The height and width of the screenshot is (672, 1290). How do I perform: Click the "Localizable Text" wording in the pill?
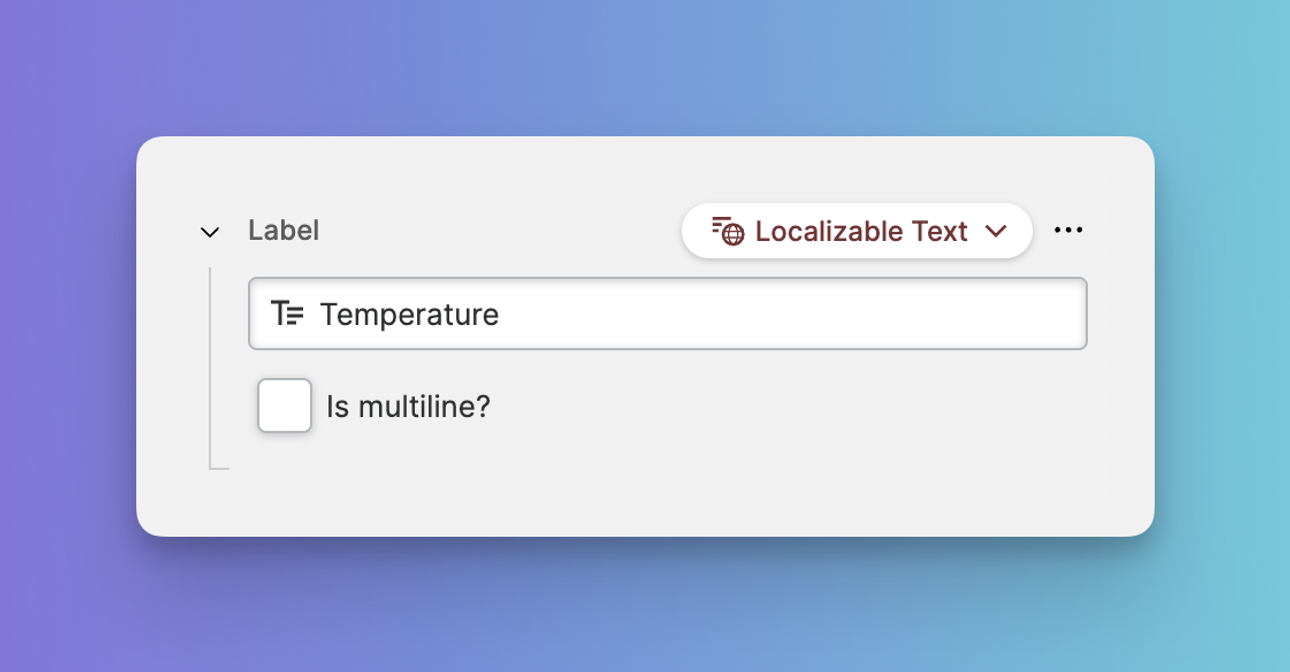point(861,231)
